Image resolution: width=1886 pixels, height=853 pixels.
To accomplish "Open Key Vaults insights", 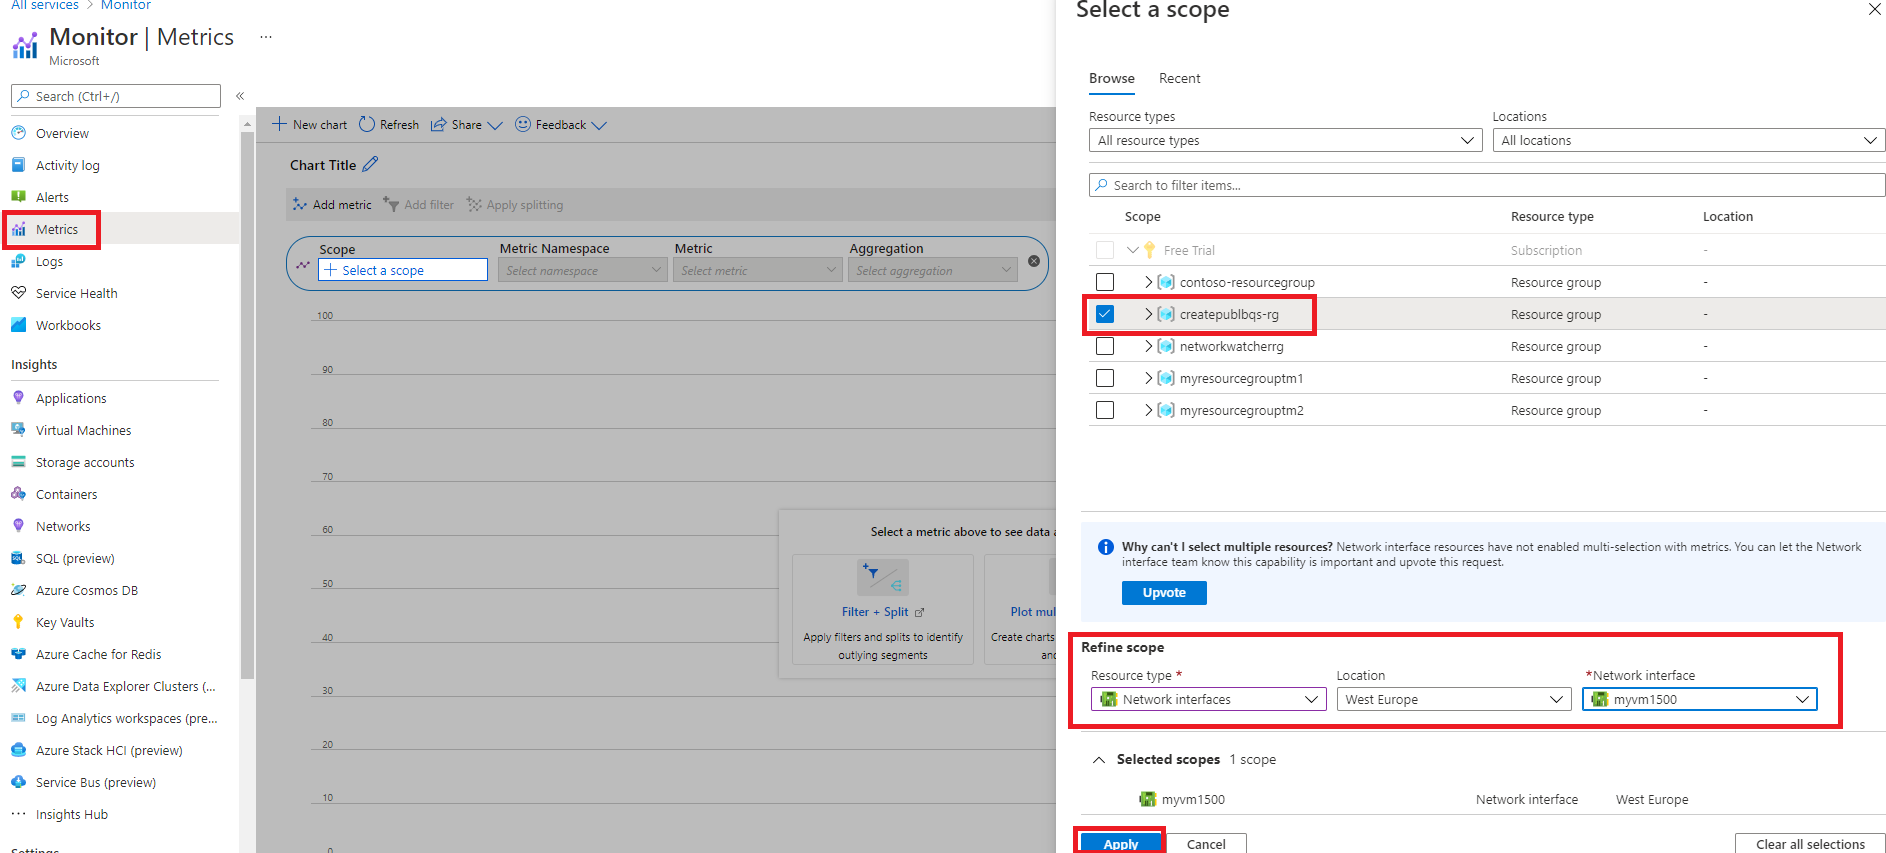I will 65,622.
